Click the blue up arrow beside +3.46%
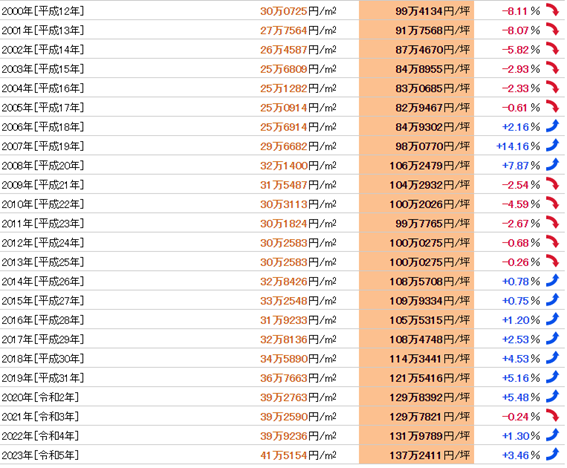The image size is (567, 468). click(x=552, y=454)
